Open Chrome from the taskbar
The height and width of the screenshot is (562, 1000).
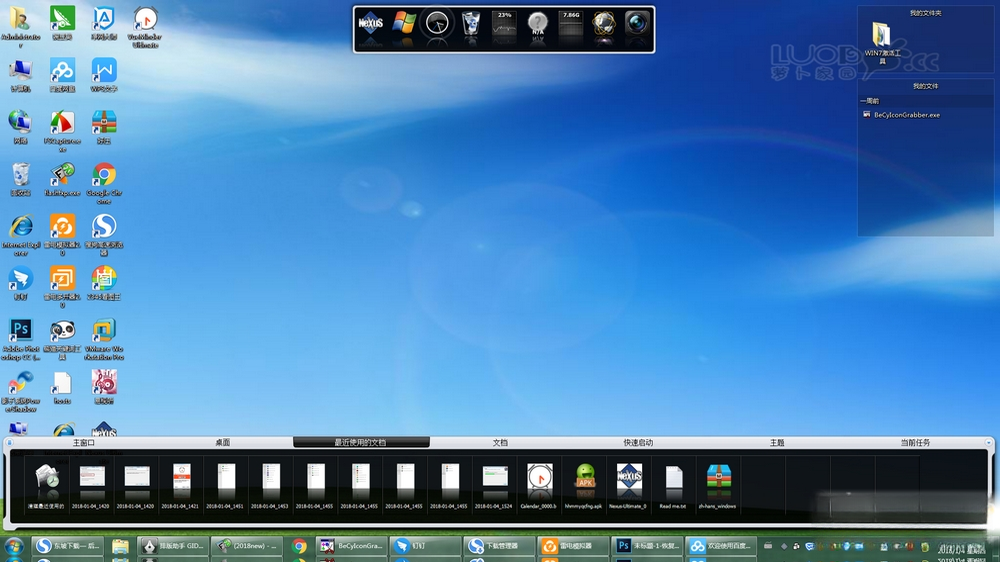pos(299,546)
